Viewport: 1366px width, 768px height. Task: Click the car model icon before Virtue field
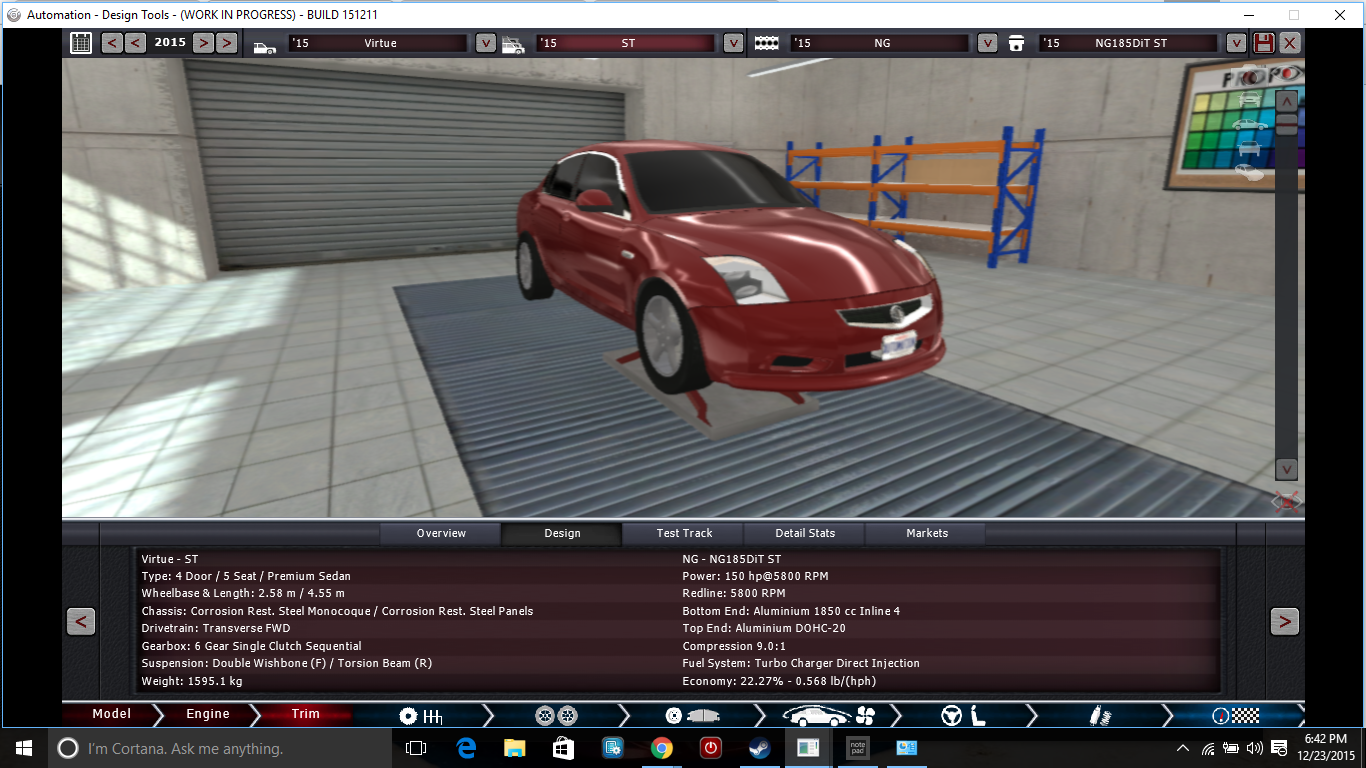[265, 46]
